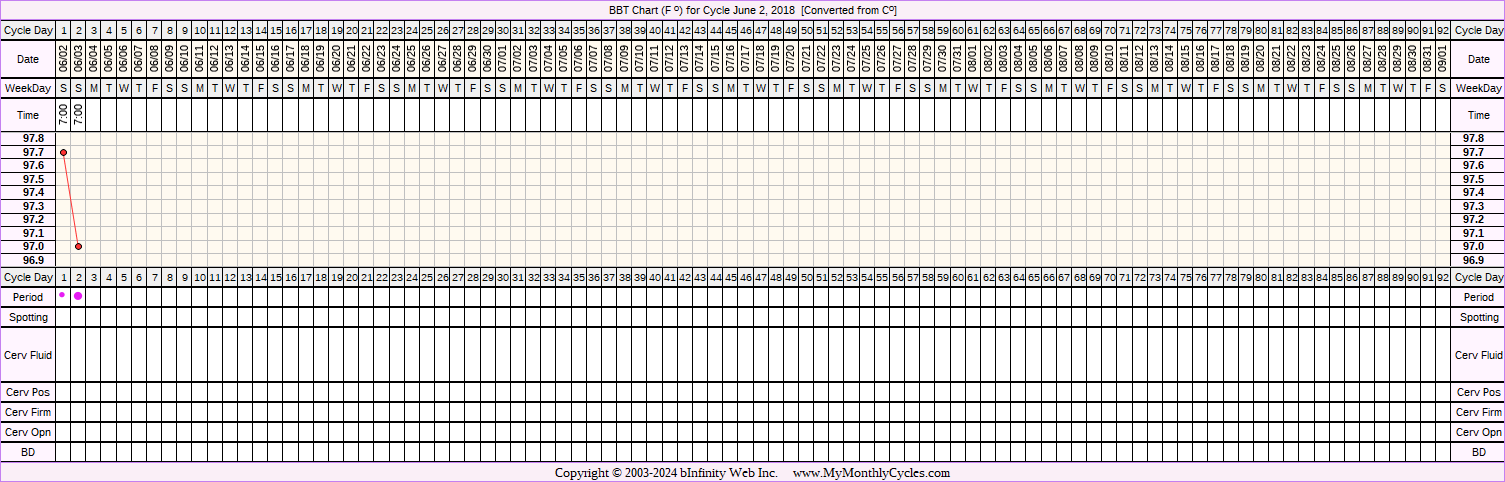Select the small period dot on day 1

point(62,295)
